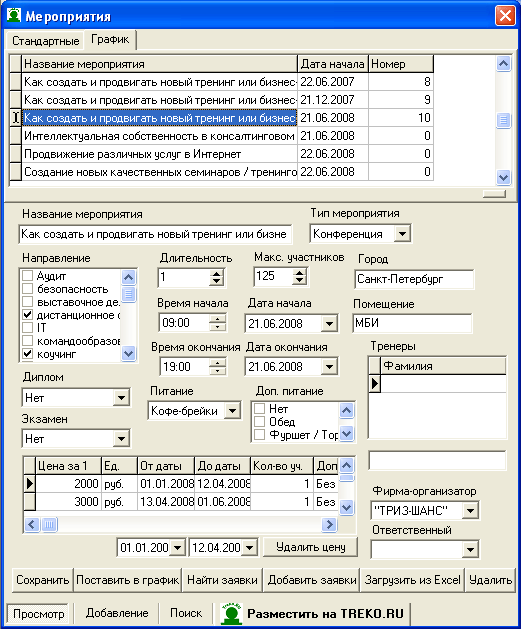
Task: Open the Тип мероприятия dropdown
Action: pyautogui.click(x=402, y=233)
